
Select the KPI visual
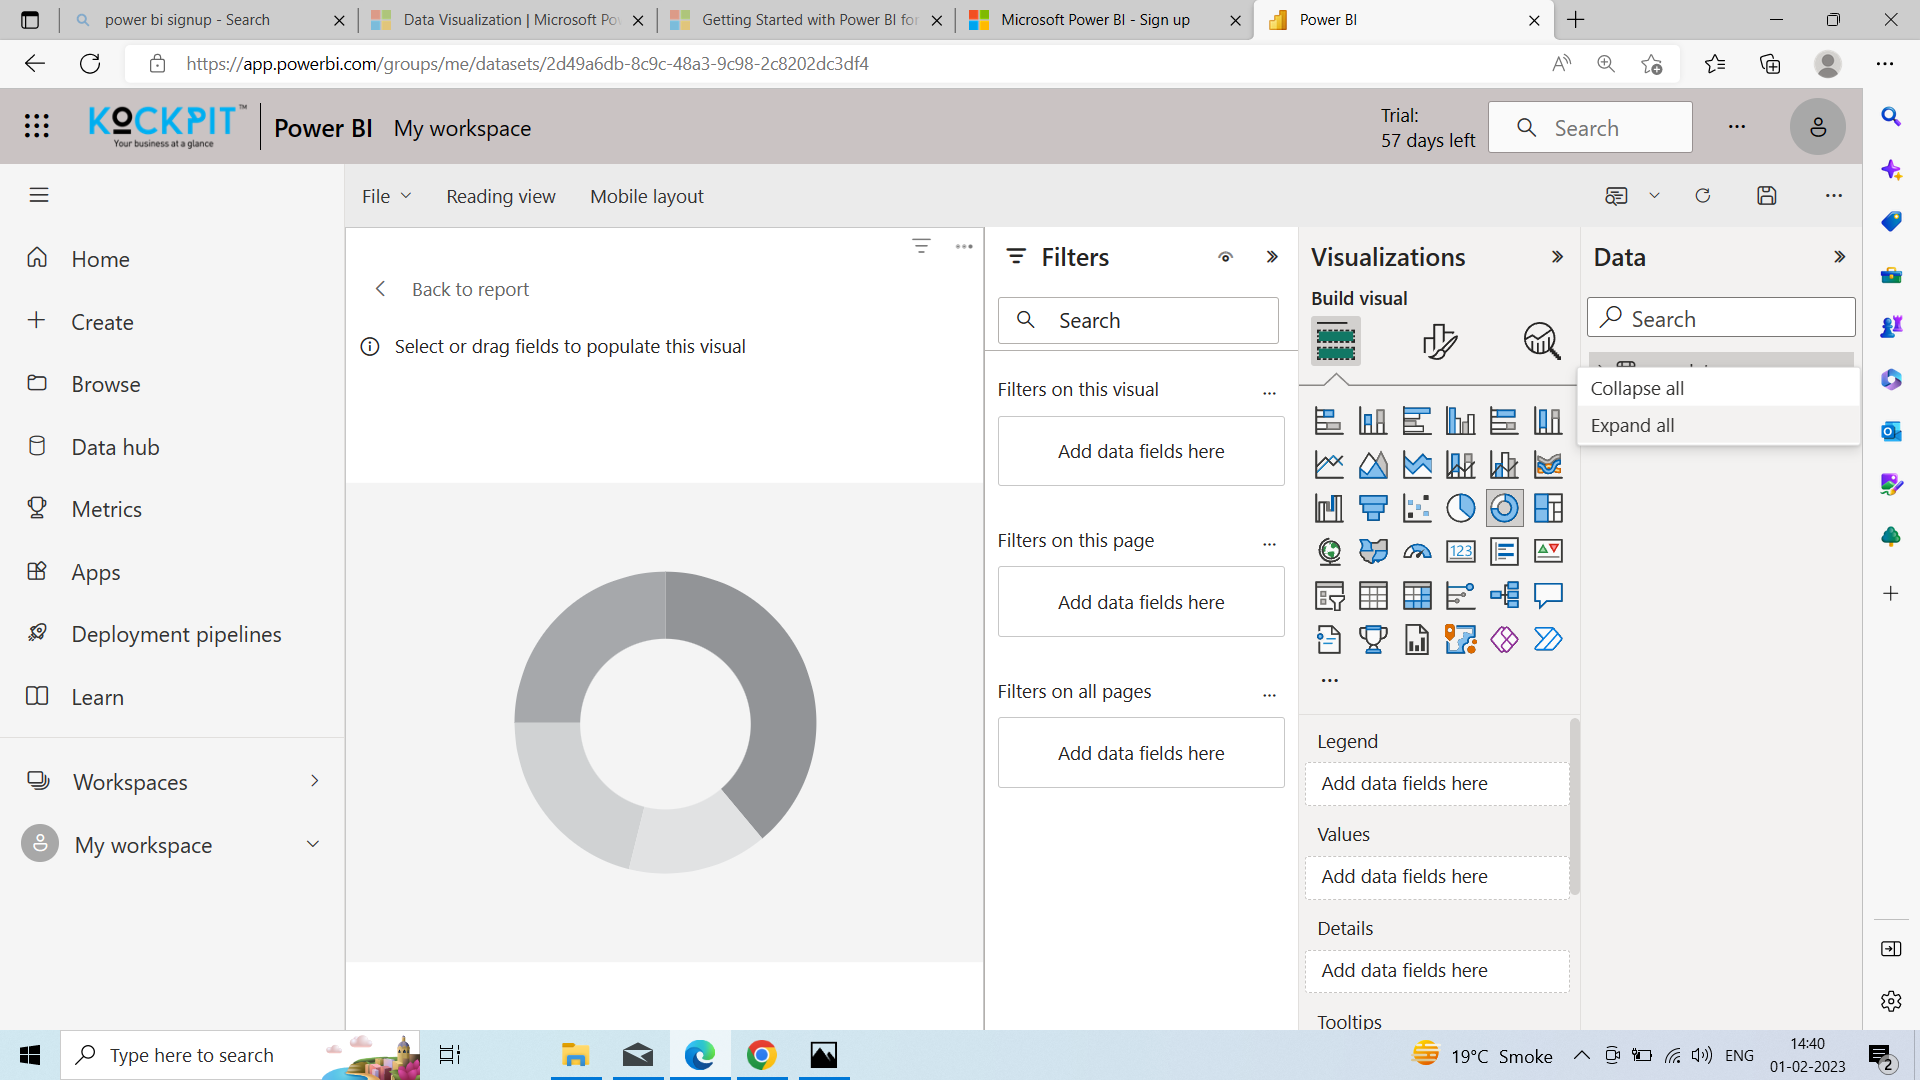(1548, 551)
